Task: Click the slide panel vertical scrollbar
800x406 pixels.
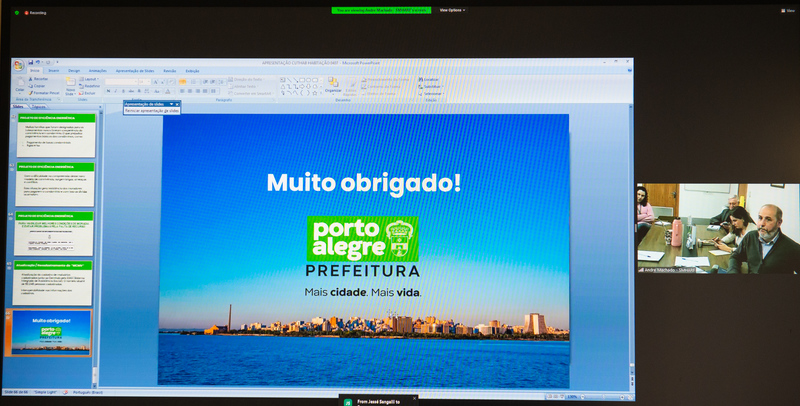Action: 95,249
